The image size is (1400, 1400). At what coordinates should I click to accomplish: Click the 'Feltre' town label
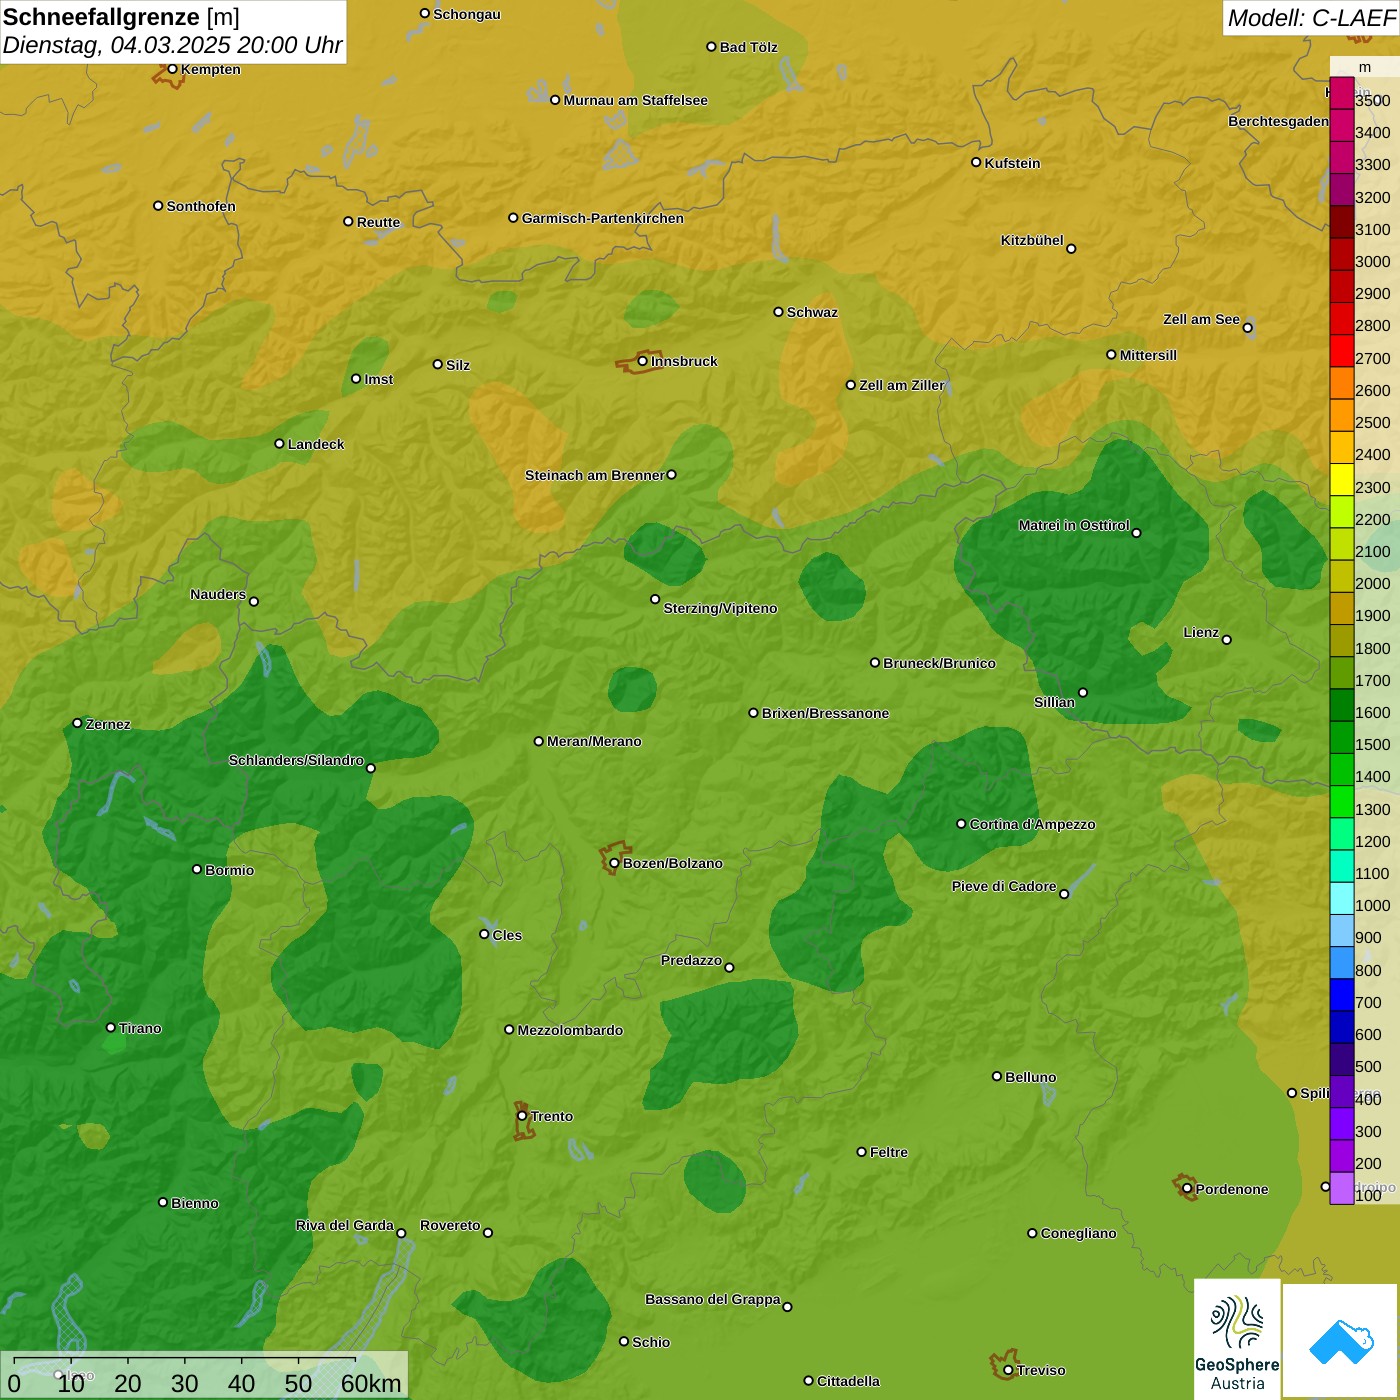(x=889, y=1152)
